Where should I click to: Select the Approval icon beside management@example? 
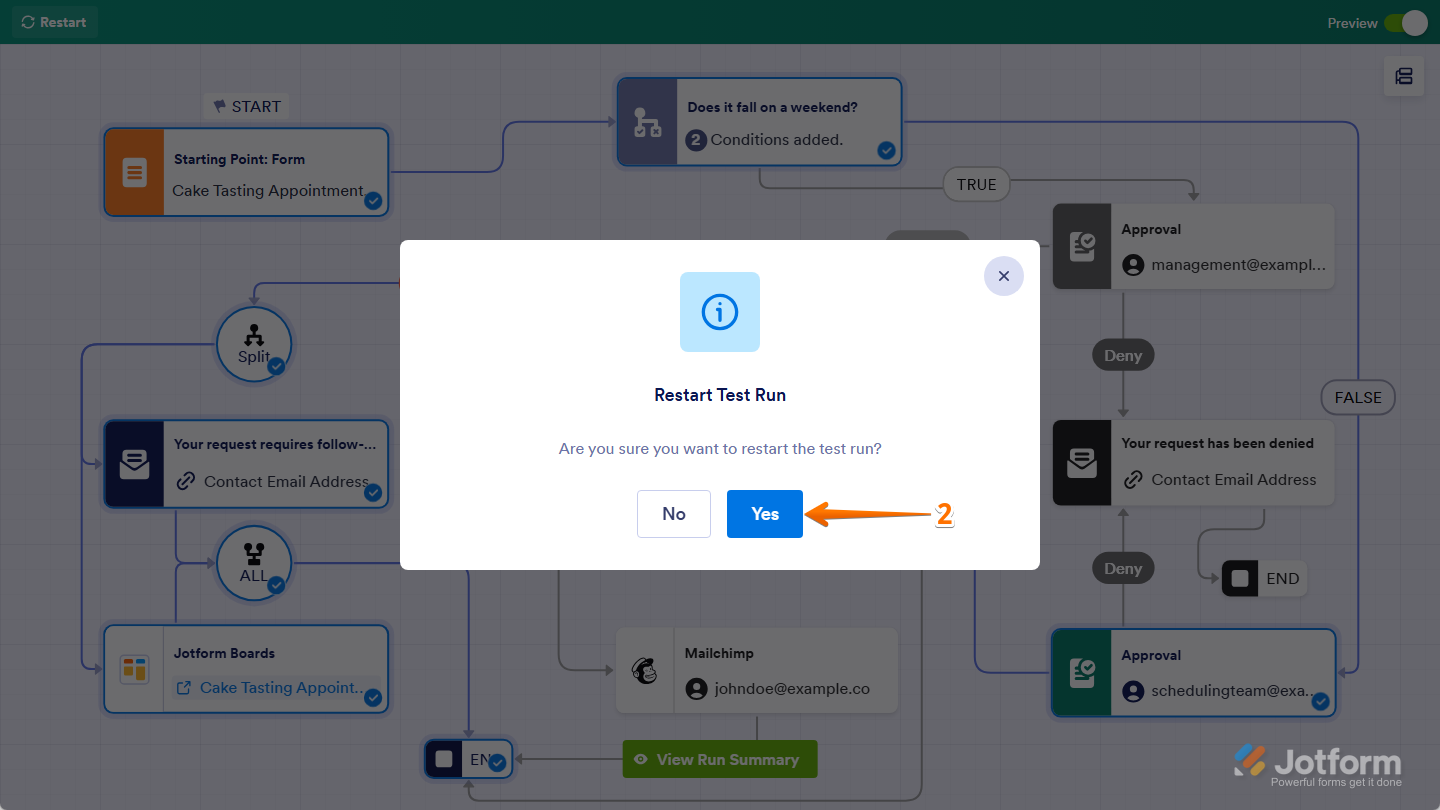pos(1082,246)
